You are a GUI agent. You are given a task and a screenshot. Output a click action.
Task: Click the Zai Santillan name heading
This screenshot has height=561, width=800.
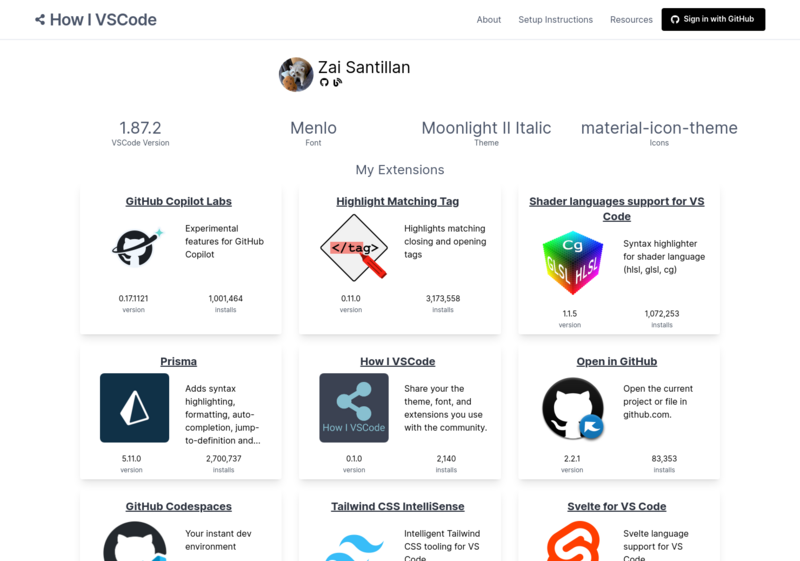(364, 67)
